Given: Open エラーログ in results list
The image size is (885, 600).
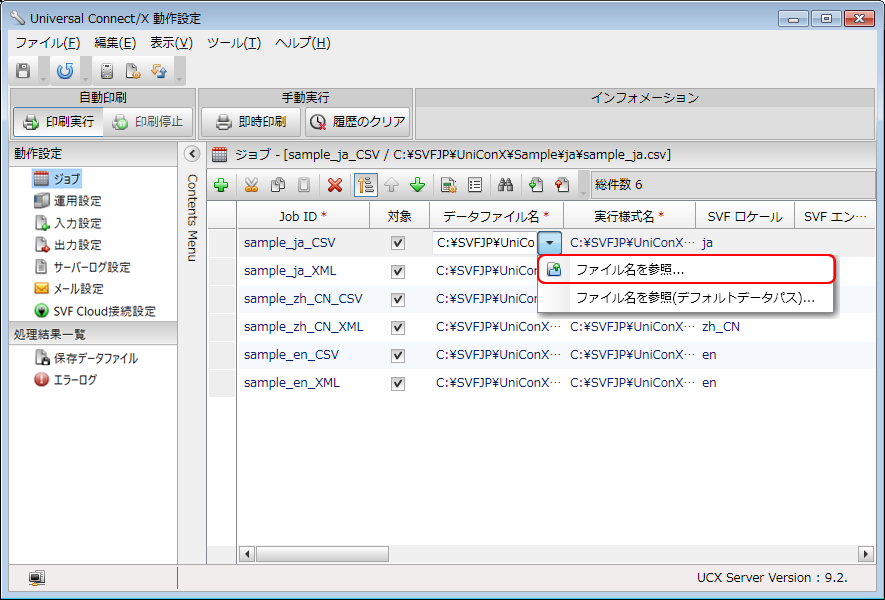Looking at the screenshot, I should (65, 379).
